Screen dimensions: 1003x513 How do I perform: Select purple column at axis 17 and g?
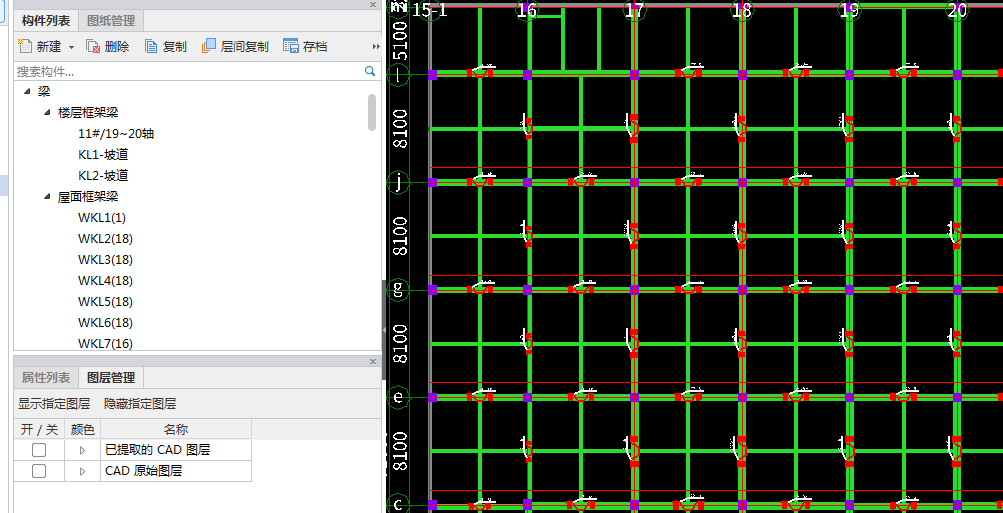click(x=635, y=290)
